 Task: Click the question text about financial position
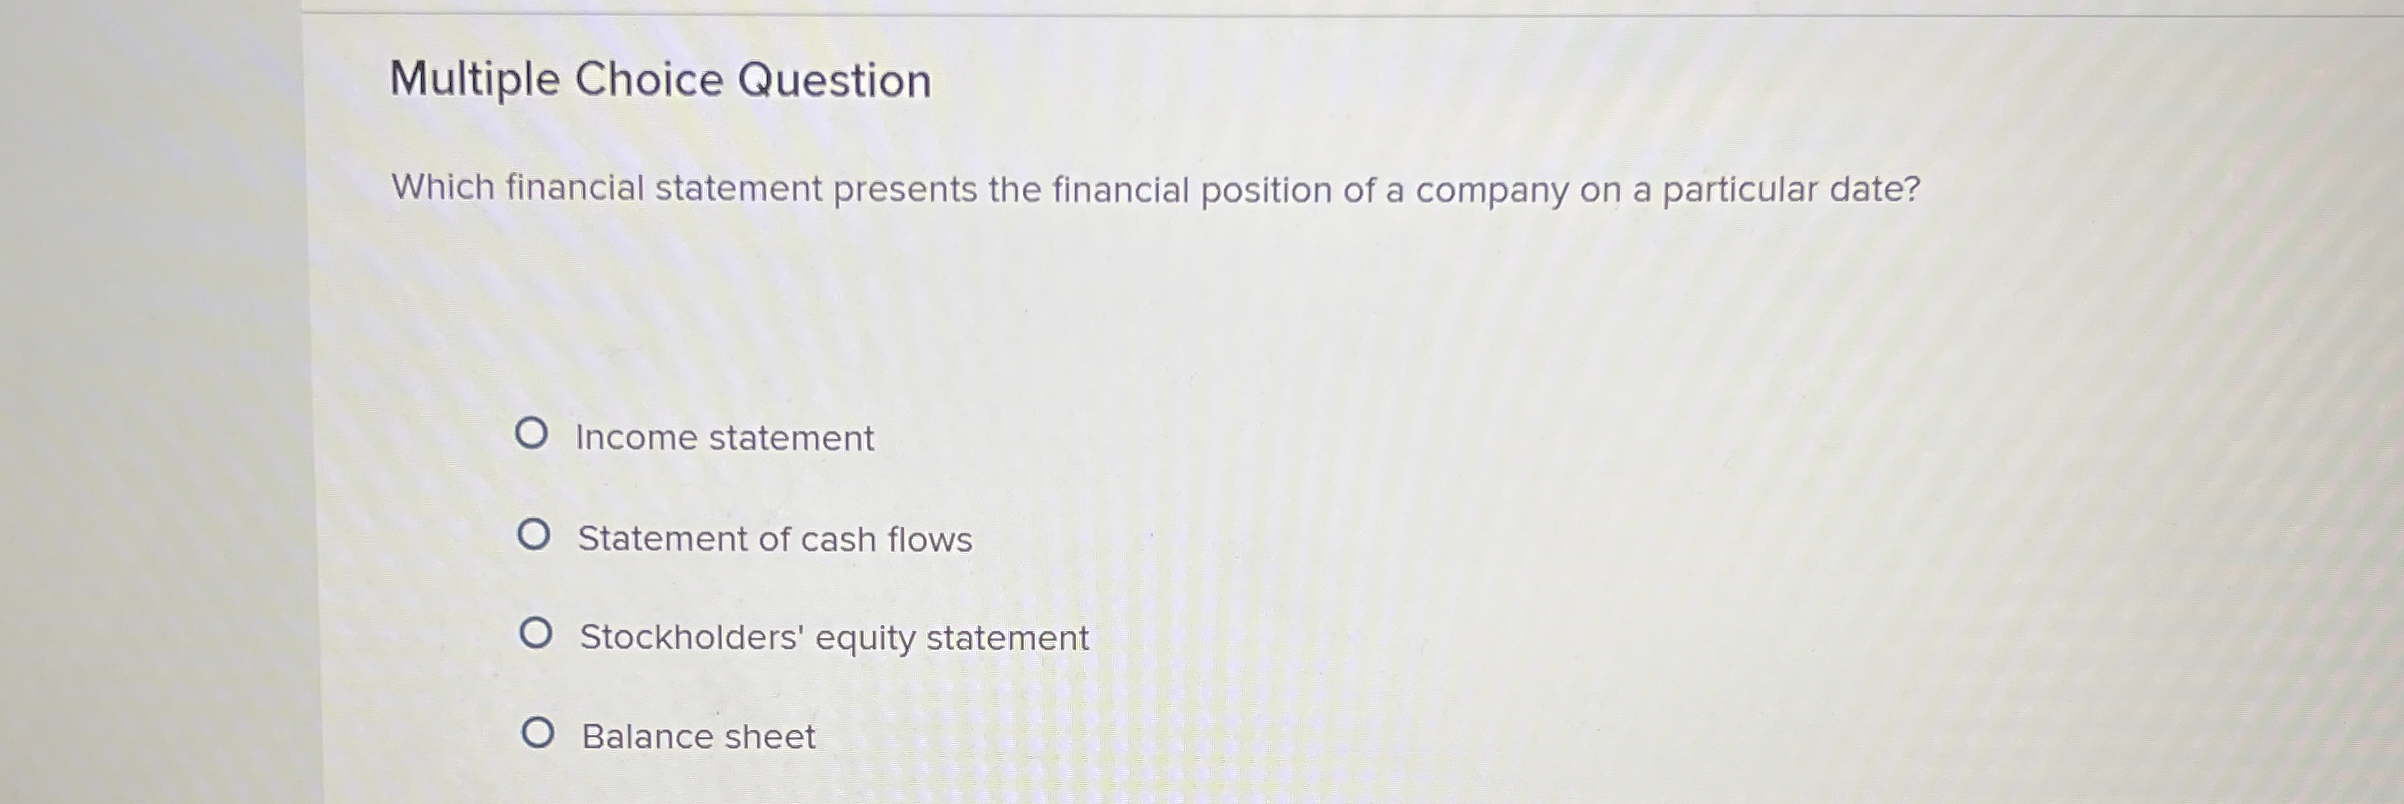(1153, 189)
